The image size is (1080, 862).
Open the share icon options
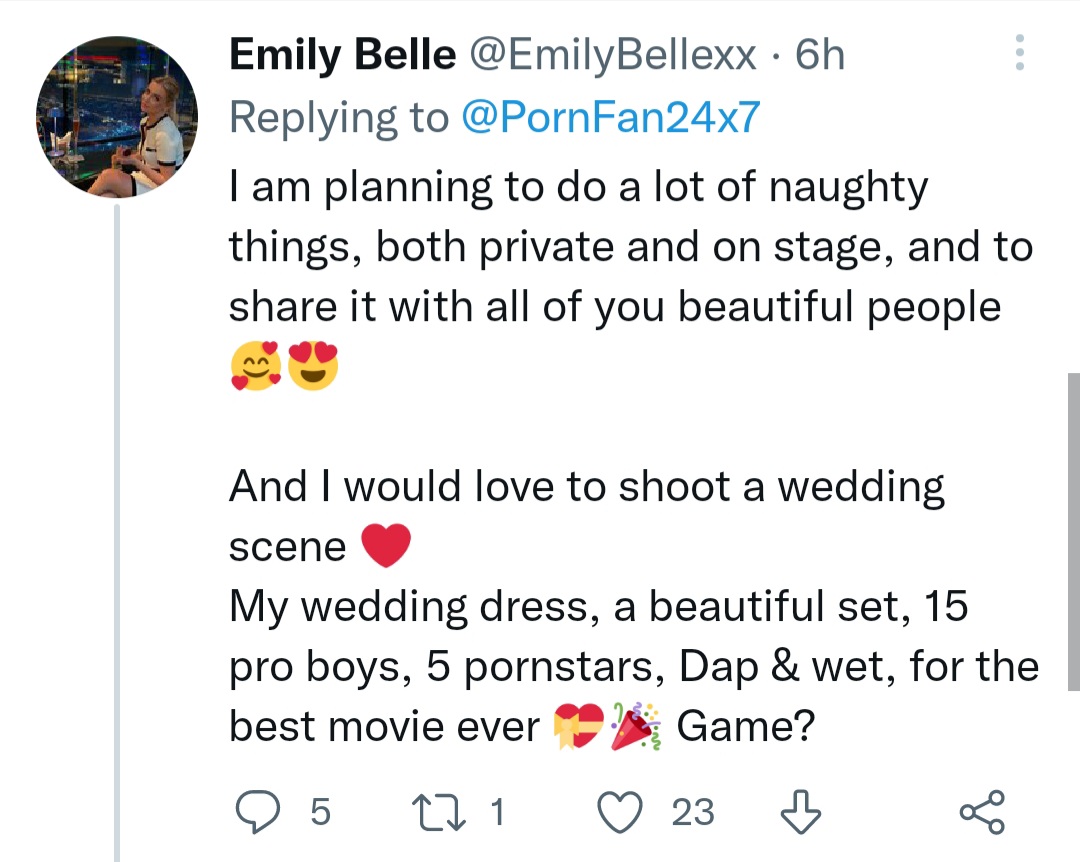(x=980, y=812)
